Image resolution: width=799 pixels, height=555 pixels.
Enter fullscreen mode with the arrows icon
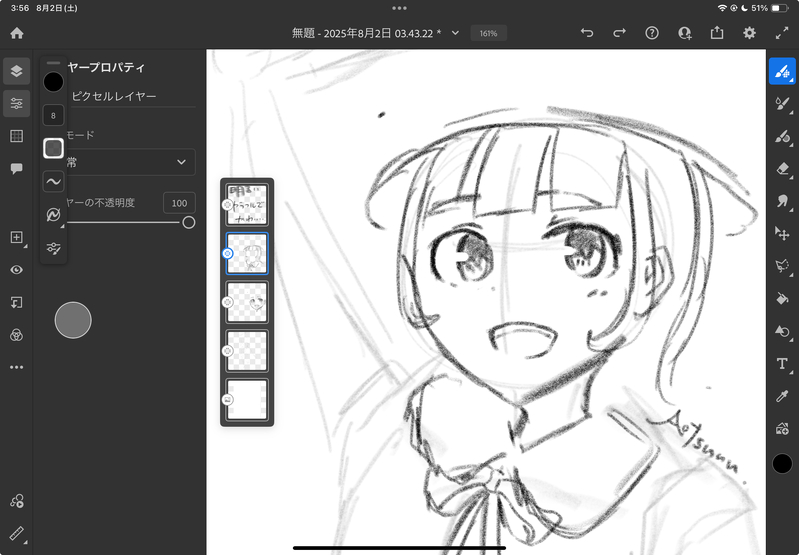point(782,33)
